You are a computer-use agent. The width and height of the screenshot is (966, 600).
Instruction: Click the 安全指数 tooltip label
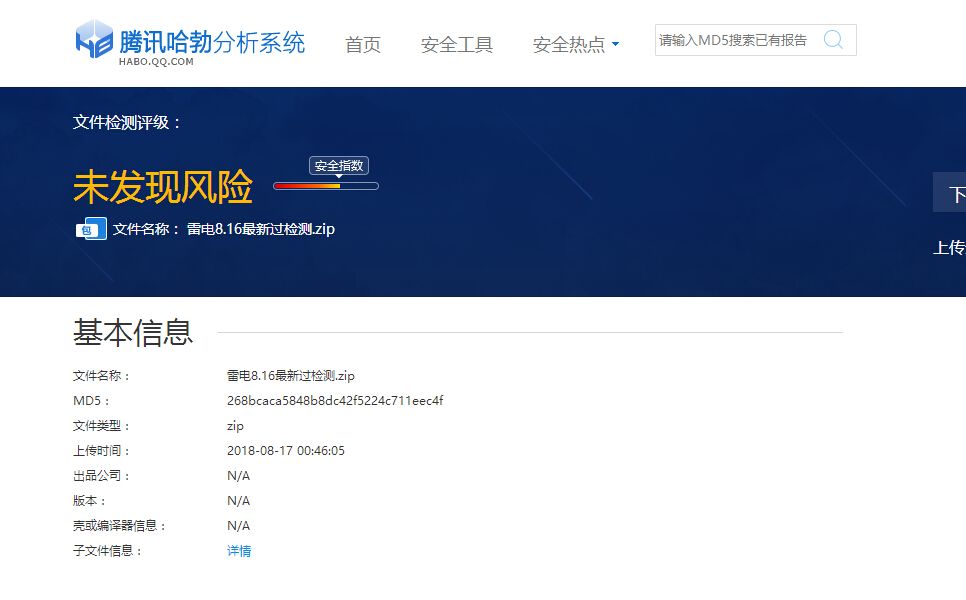[x=339, y=166]
